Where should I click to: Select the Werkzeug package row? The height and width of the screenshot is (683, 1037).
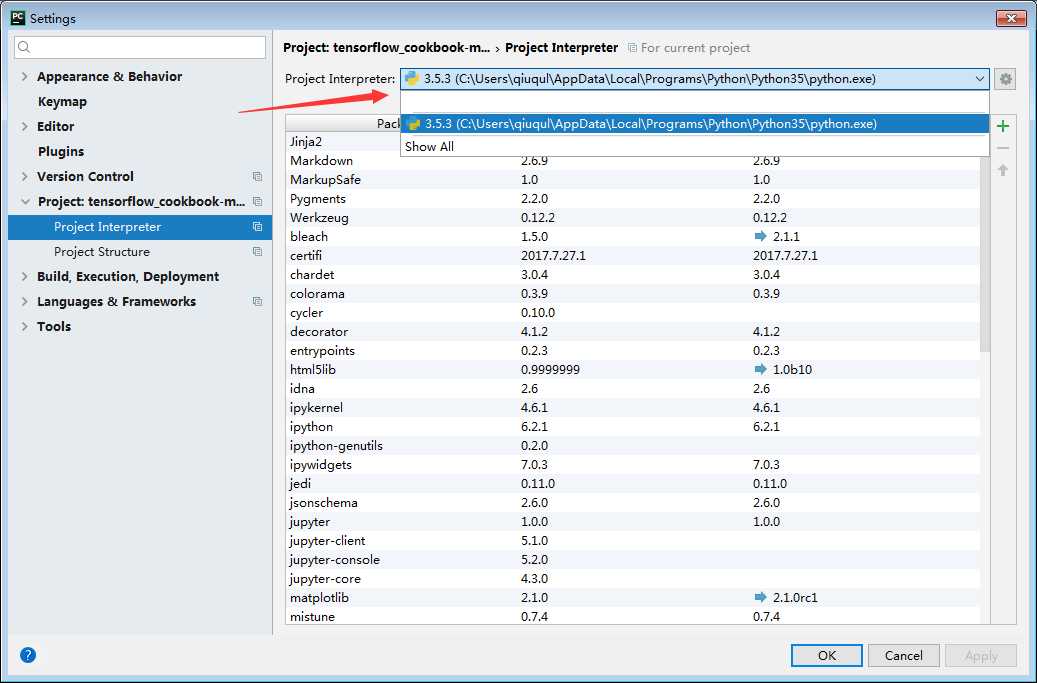point(633,218)
